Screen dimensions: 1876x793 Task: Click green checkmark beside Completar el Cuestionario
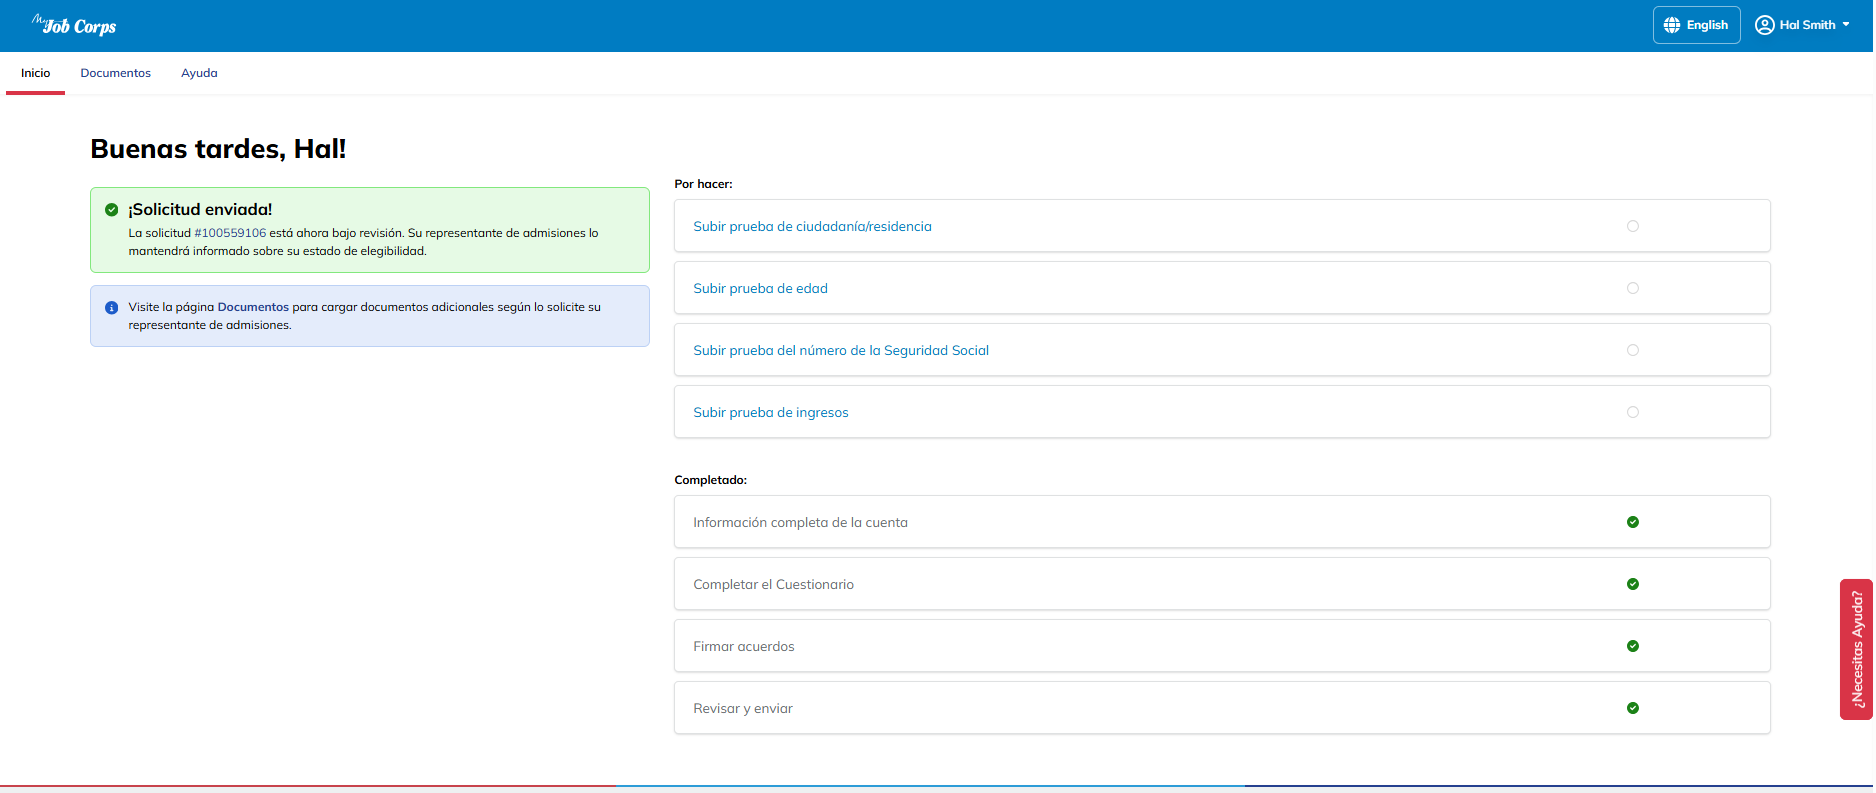1632,584
